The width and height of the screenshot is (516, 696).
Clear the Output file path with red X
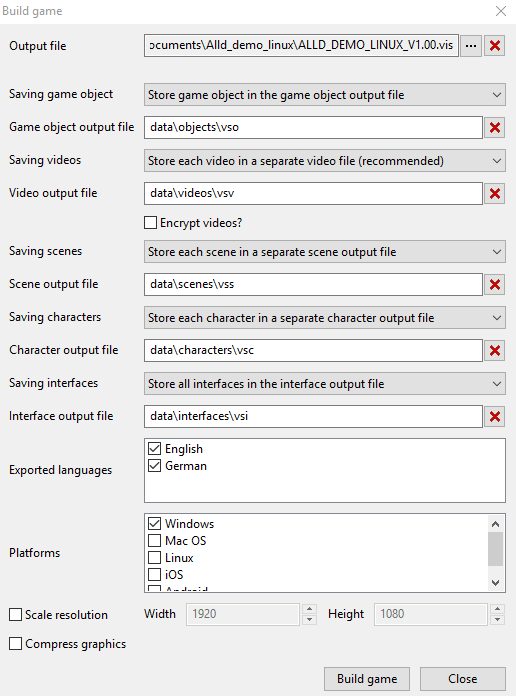click(x=495, y=46)
